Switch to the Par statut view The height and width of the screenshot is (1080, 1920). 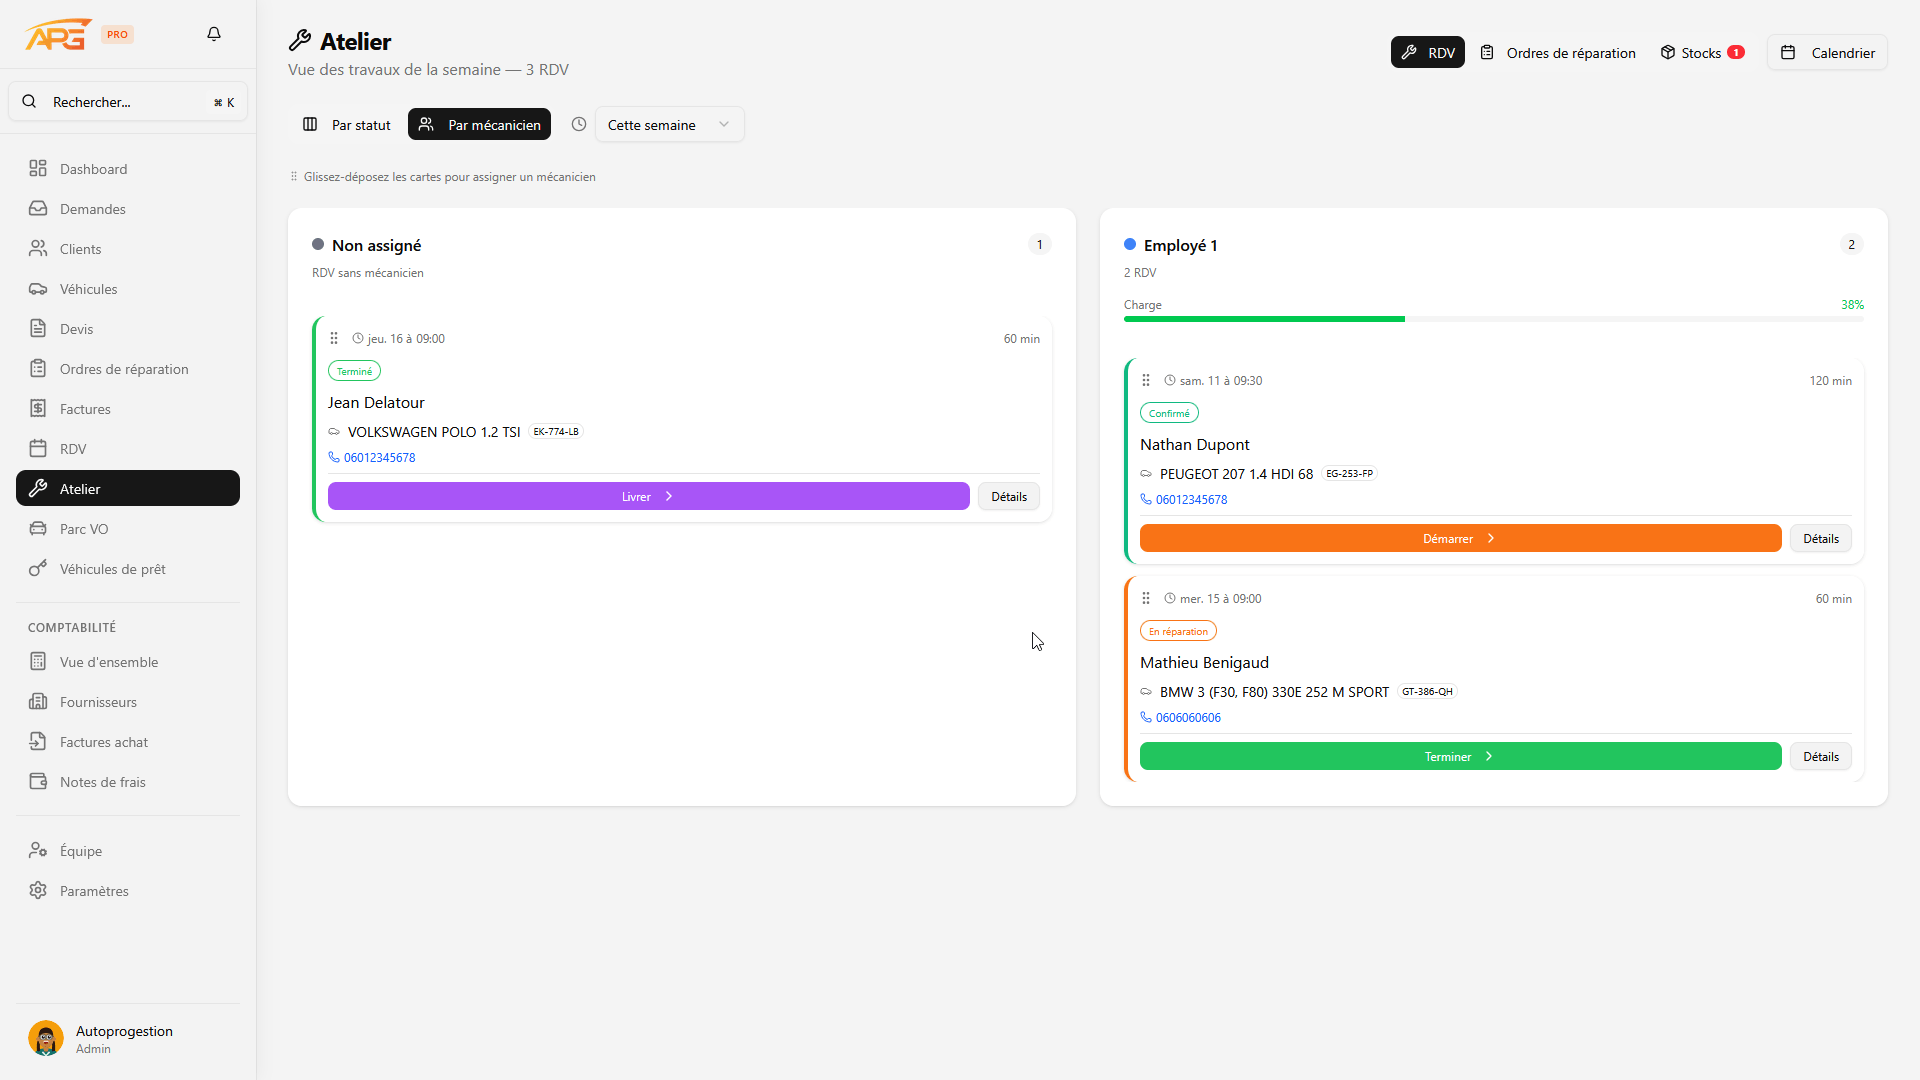click(347, 124)
